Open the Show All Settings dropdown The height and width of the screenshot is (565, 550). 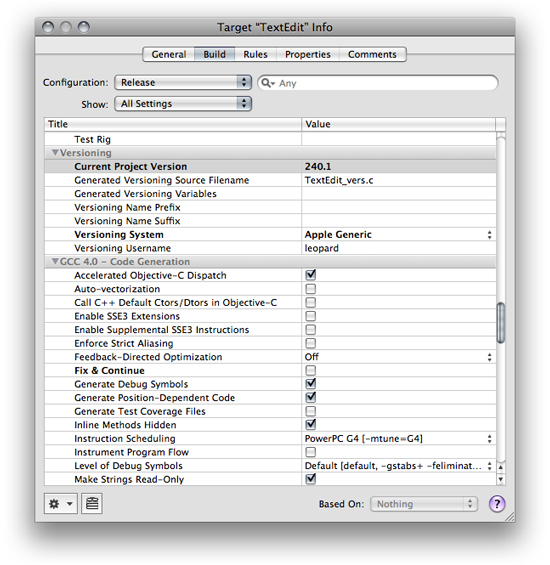[183, 104]
